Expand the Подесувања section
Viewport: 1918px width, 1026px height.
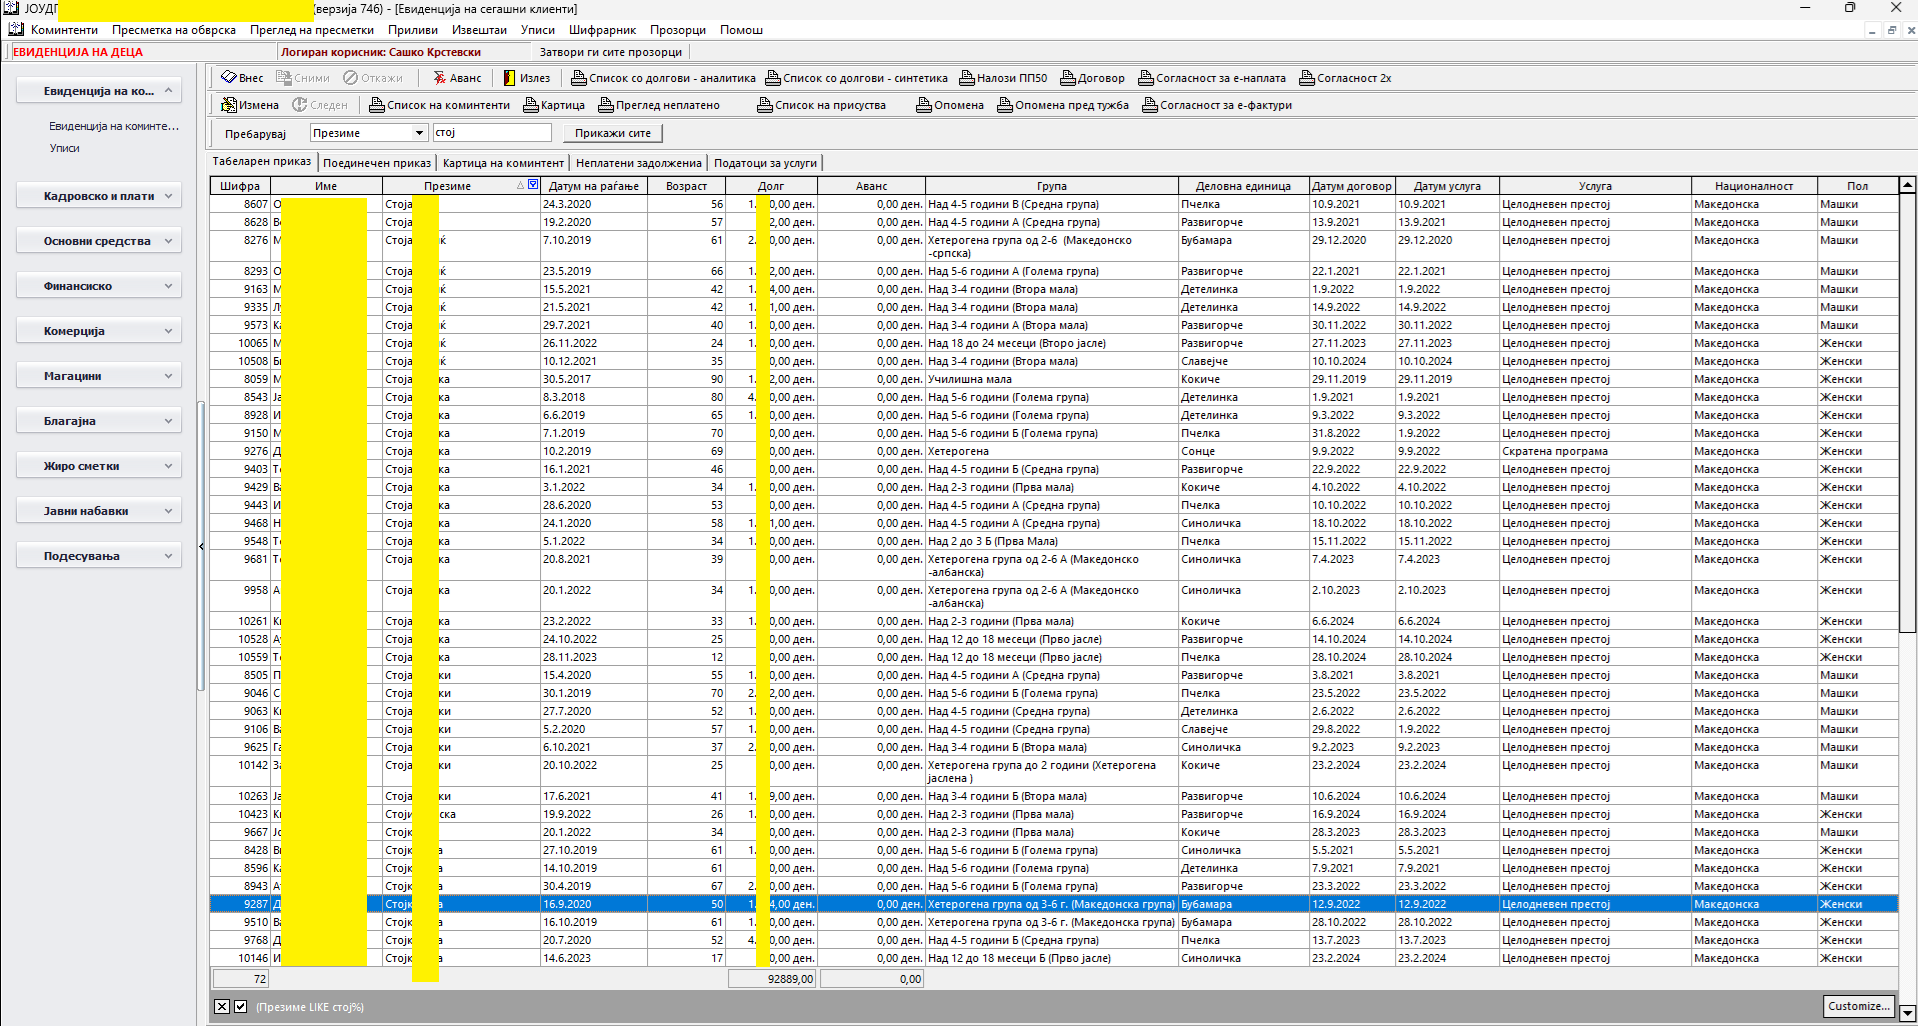[x=98, y=556]
